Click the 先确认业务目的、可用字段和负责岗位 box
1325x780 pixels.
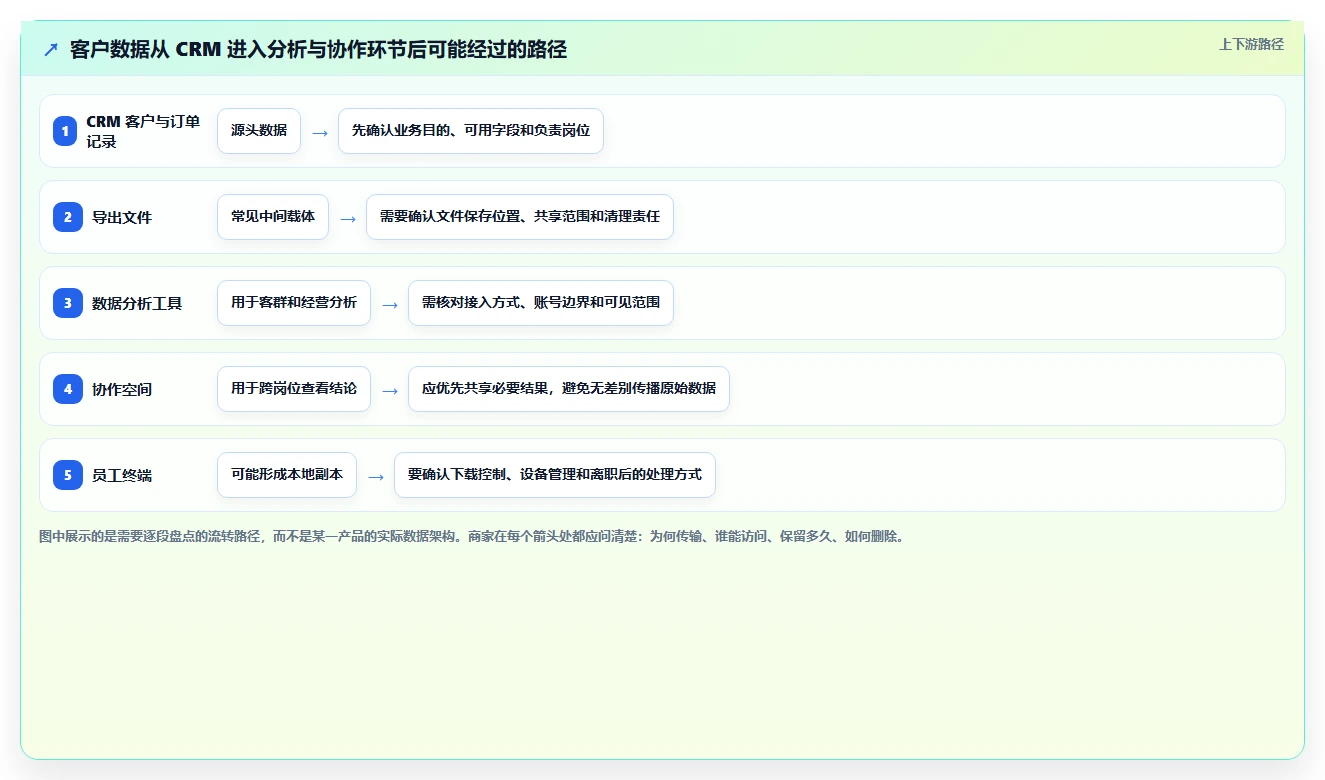(471, 131)
